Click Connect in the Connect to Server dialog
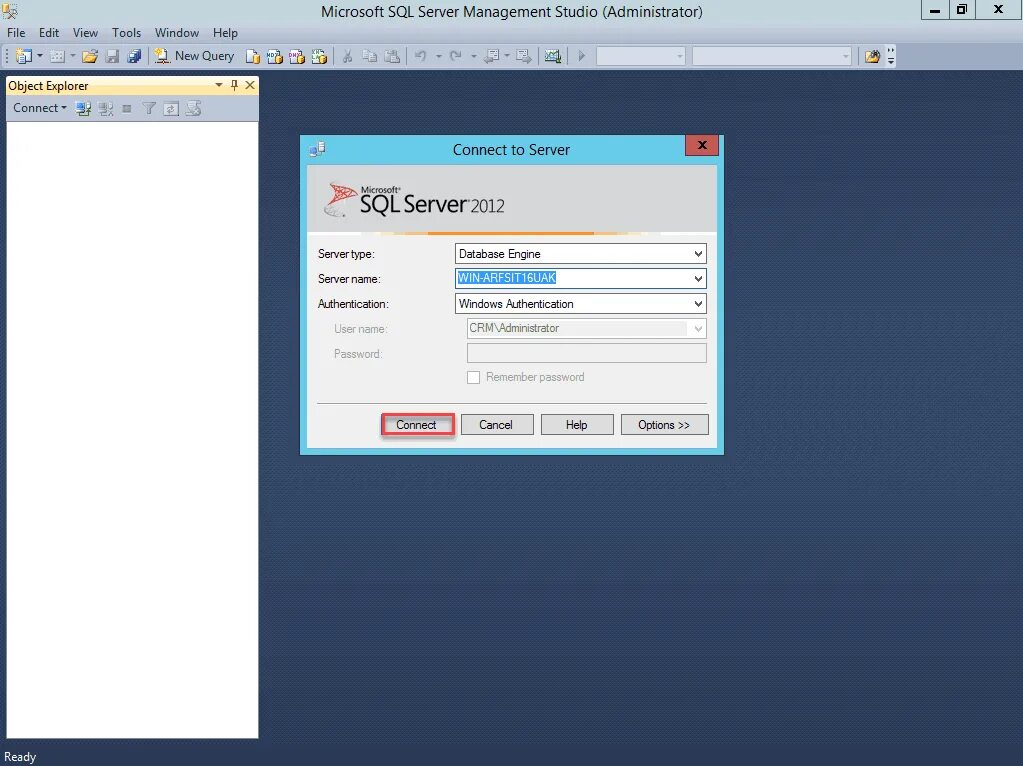This screenshot has width=1023, height=766. (418, 425)
